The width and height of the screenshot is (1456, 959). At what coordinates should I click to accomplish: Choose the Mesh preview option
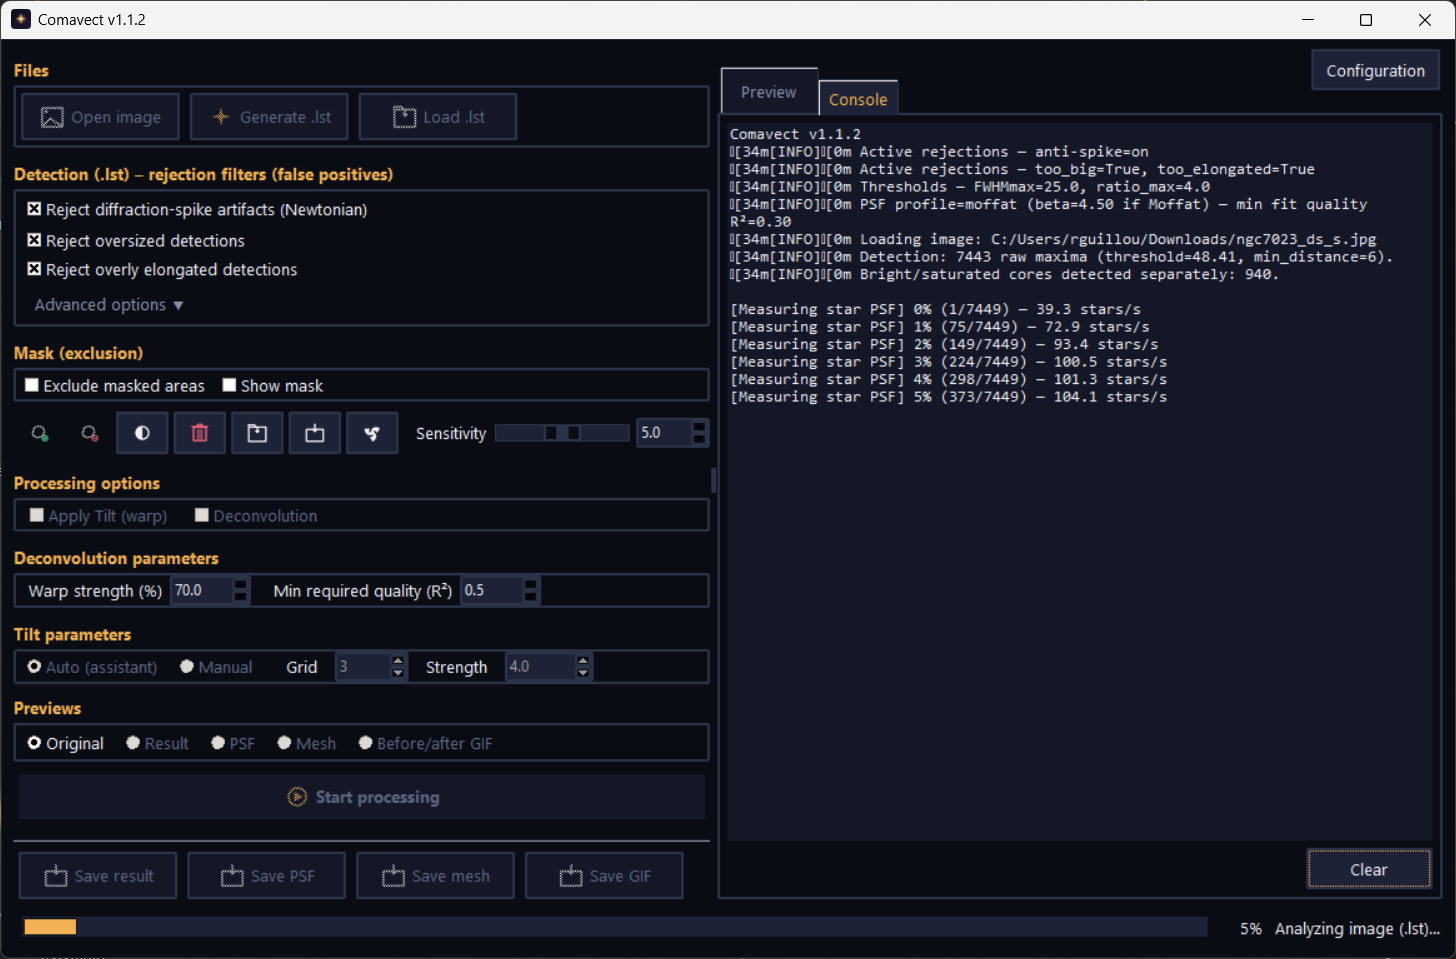(284, 743)
